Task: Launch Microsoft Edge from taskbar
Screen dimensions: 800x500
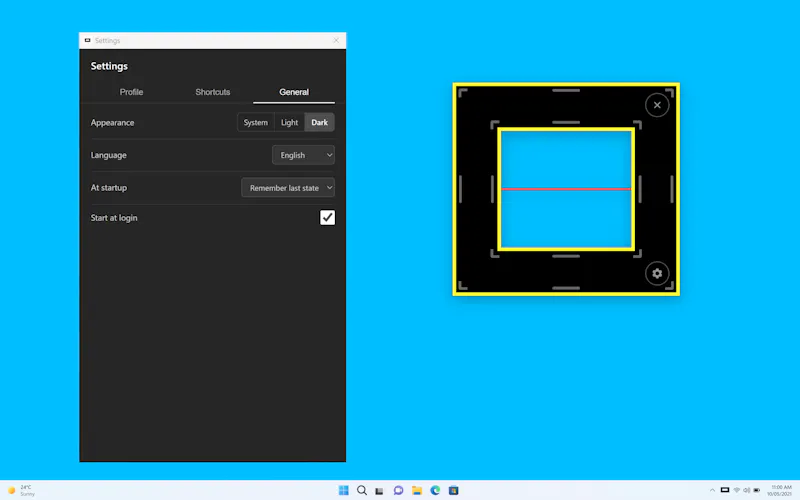Action: (x=435, y=490)
